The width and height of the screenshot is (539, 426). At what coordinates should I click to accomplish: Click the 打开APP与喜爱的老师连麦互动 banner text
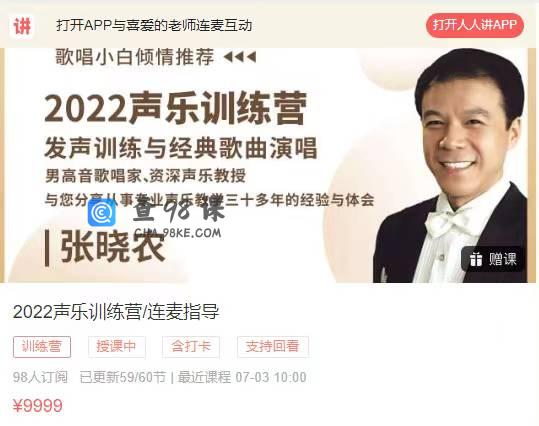click(154, 25)
